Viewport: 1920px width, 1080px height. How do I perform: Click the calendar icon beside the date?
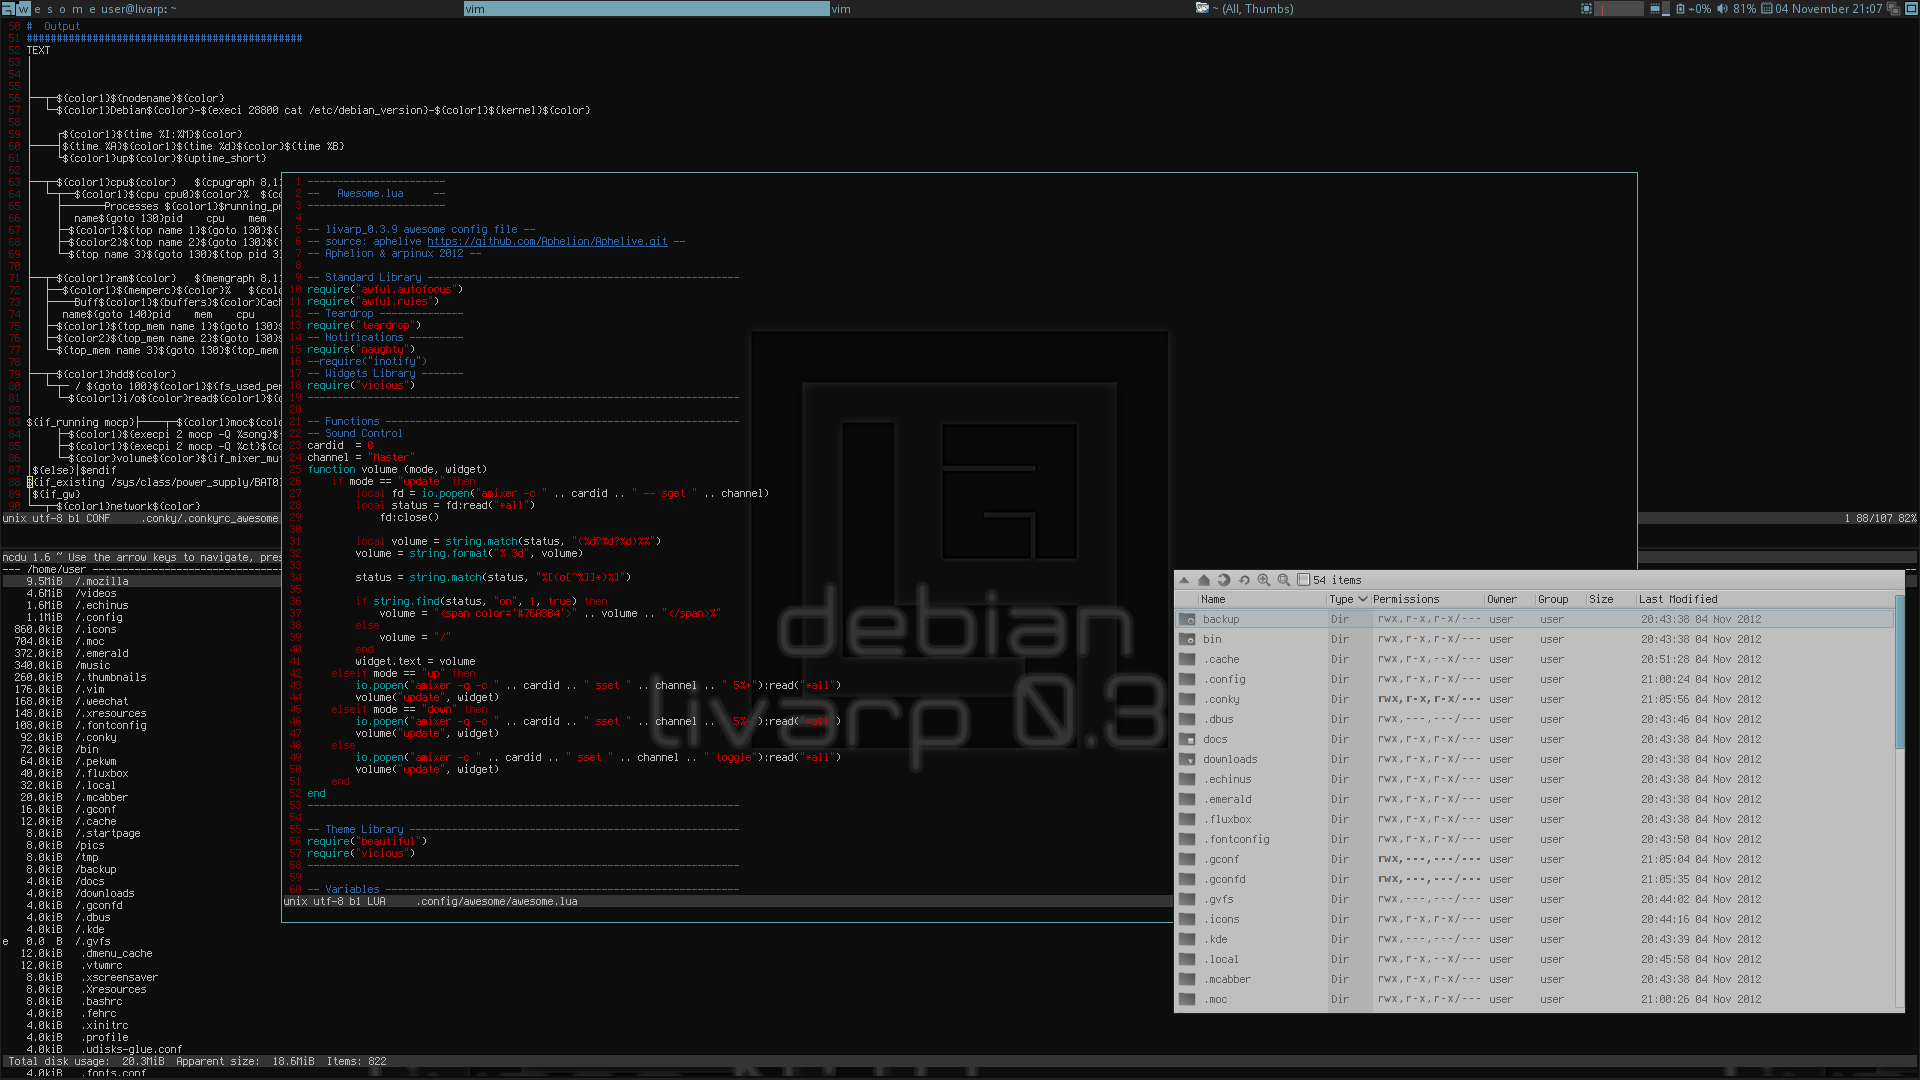click(x=1767, y=9)
